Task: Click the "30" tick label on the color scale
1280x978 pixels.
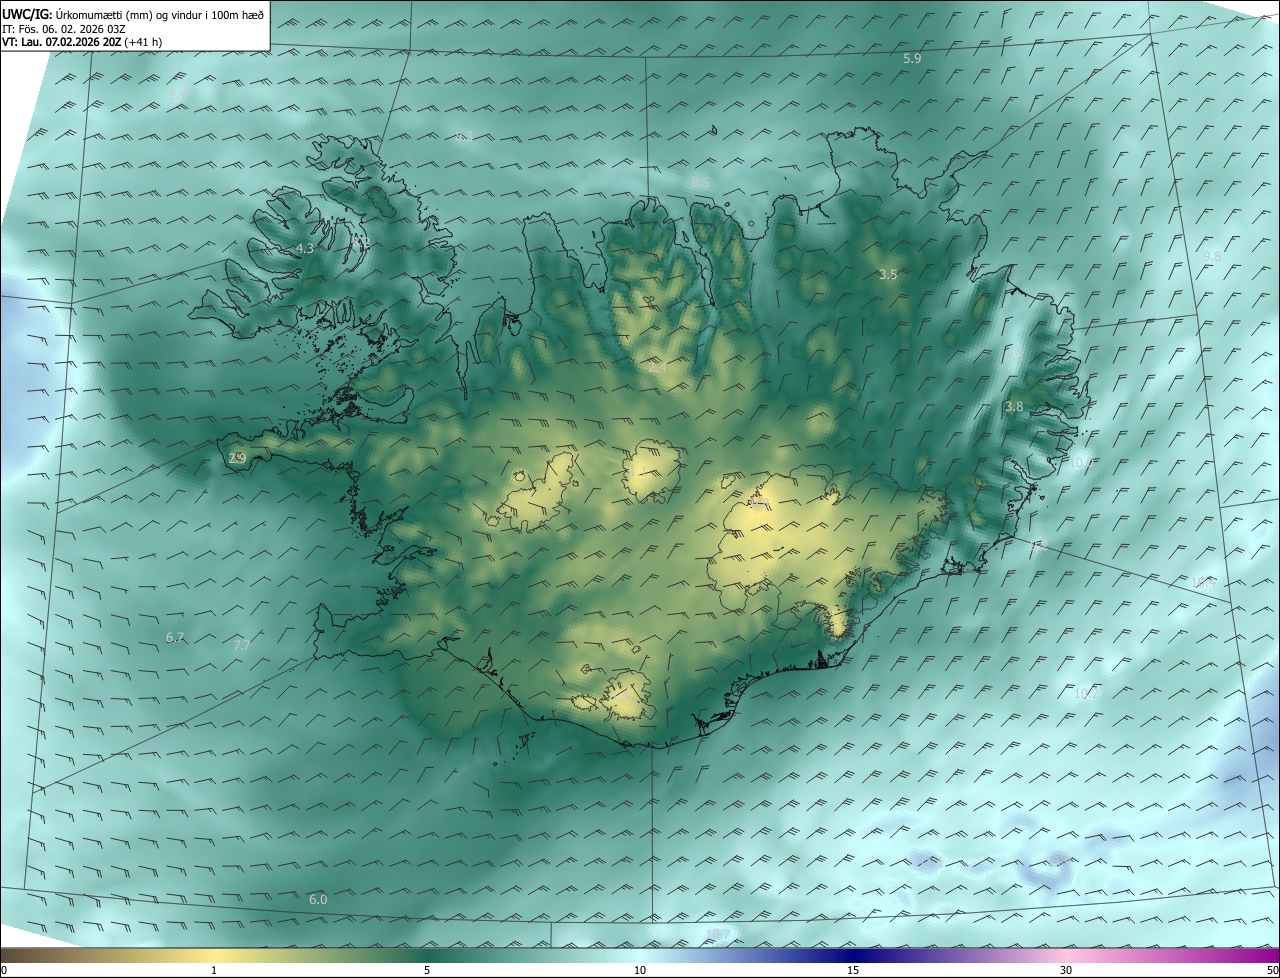Action: (x=1066, y=970)
